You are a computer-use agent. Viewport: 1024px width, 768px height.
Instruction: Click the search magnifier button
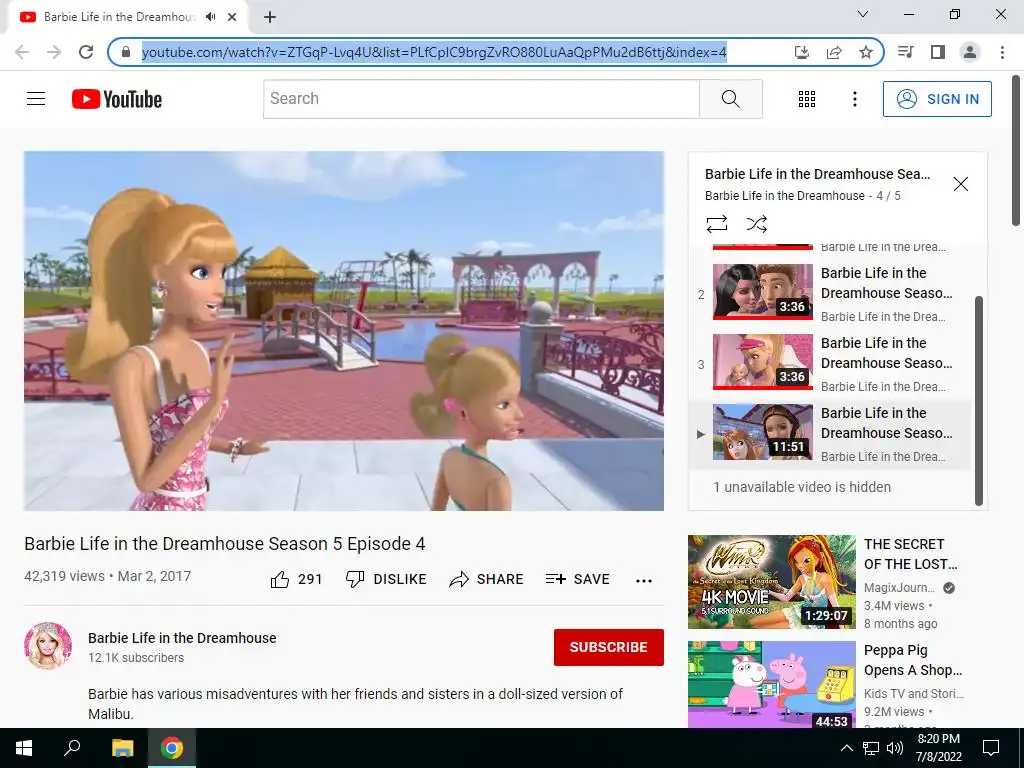coord(730,99)
